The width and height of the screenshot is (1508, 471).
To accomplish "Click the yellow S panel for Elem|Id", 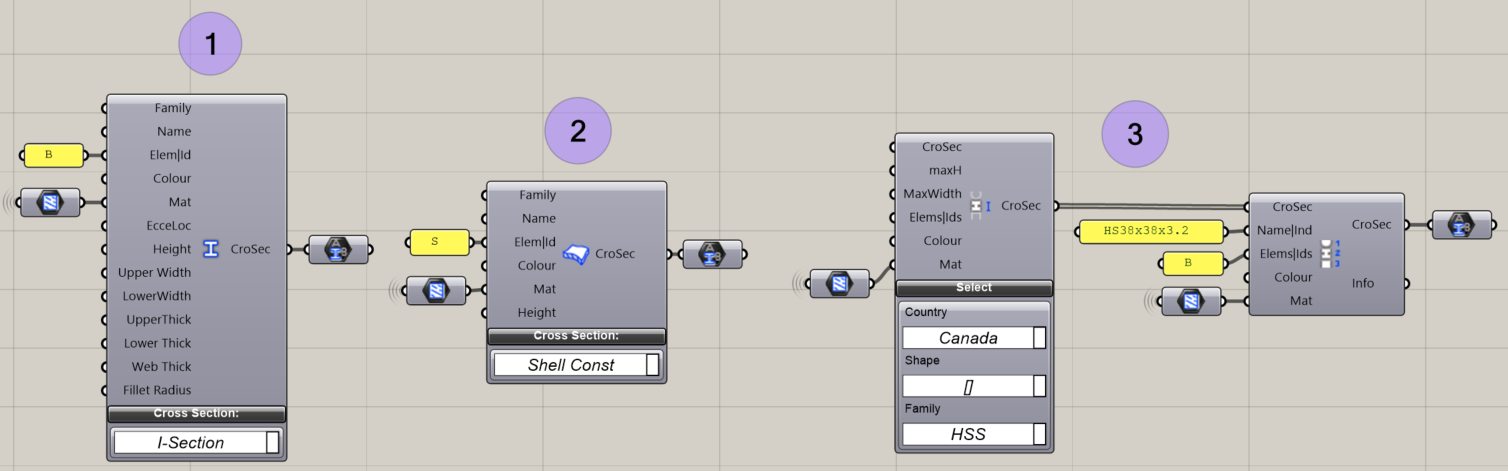I will pyautogui.click(x=439, y=242).
